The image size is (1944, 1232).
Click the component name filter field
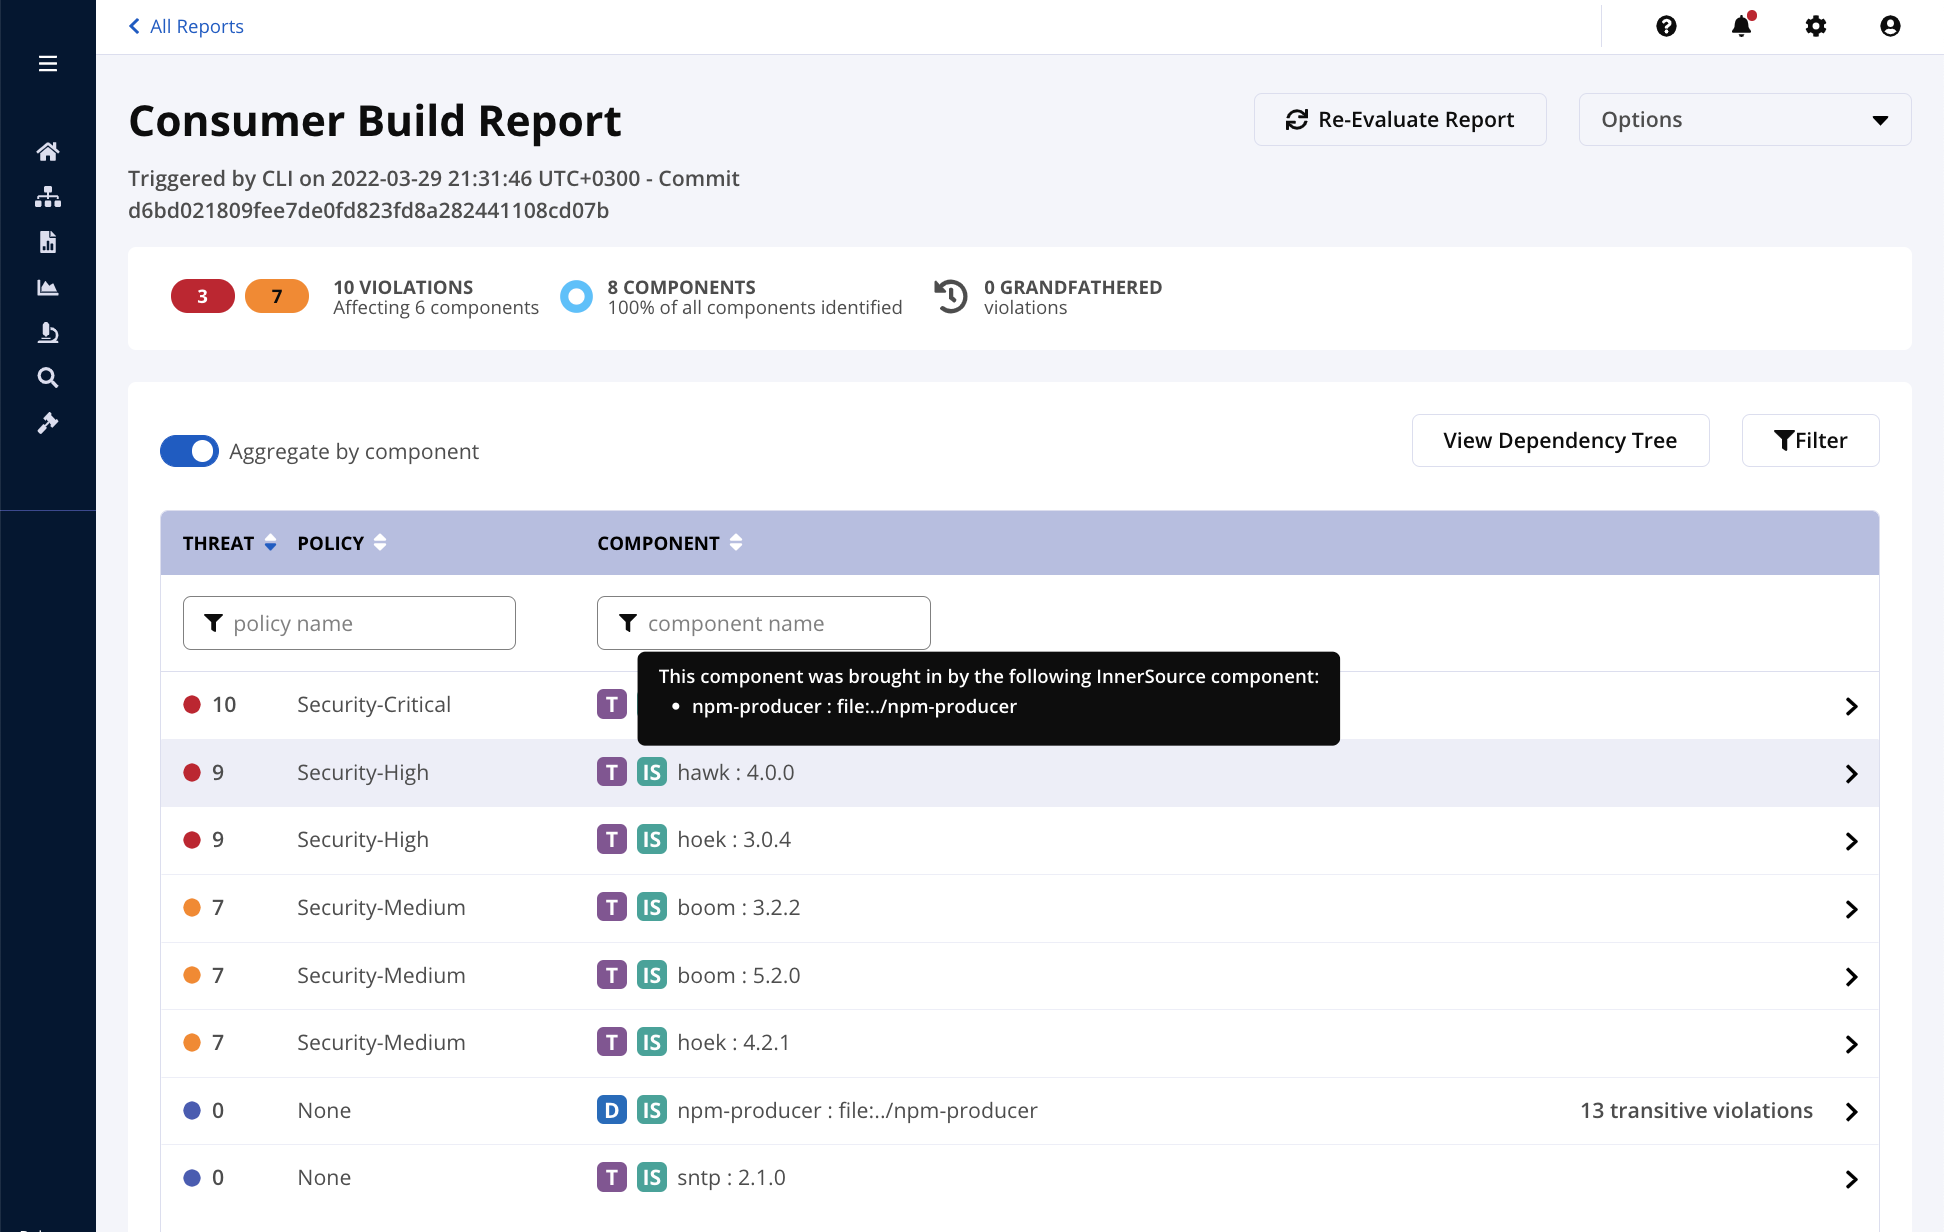[x=763, y=624]
